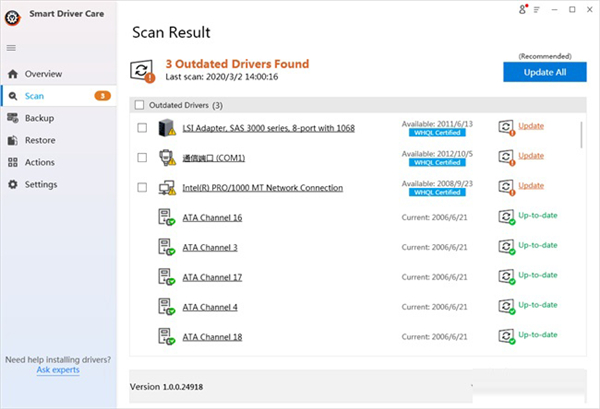Open the Actions section
The width and height of the screenshot is (600, 409).
tap(59, 162)
